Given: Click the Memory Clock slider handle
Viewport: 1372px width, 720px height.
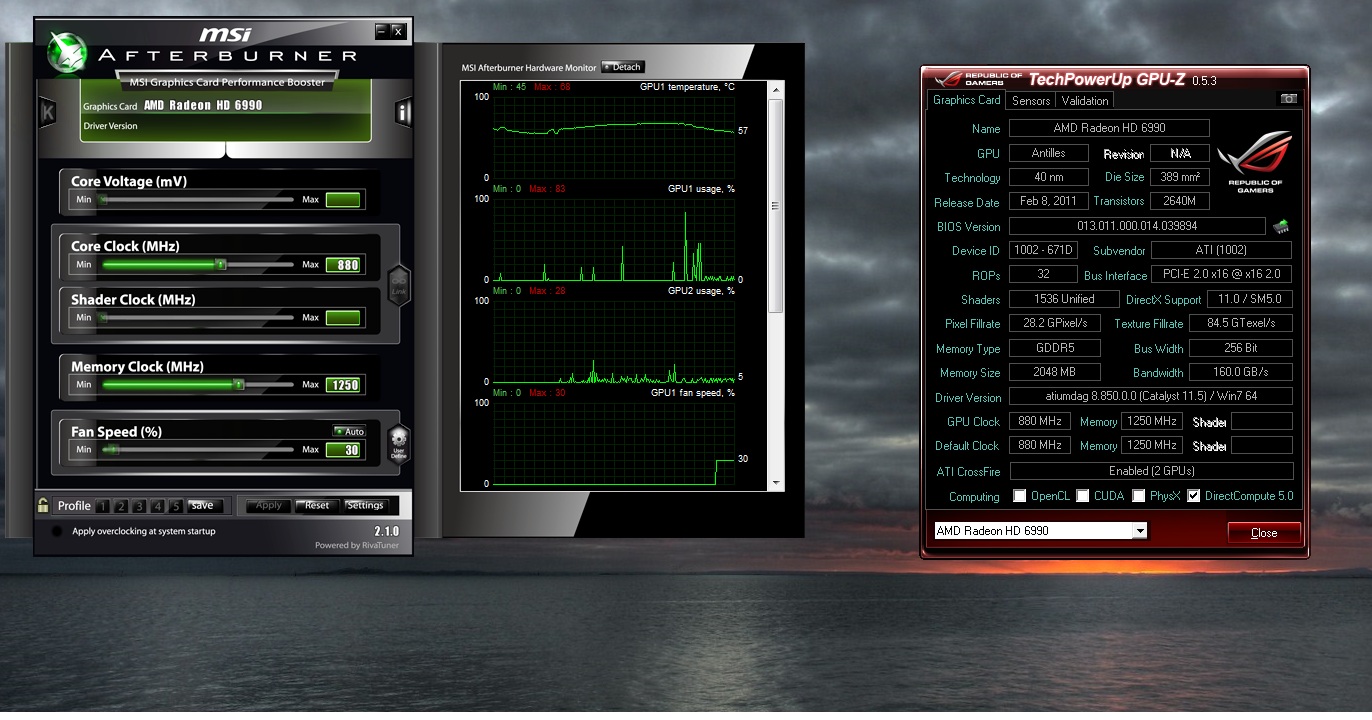Looking at the screenshot, I should pyautogui.click(x=238, y=384).
